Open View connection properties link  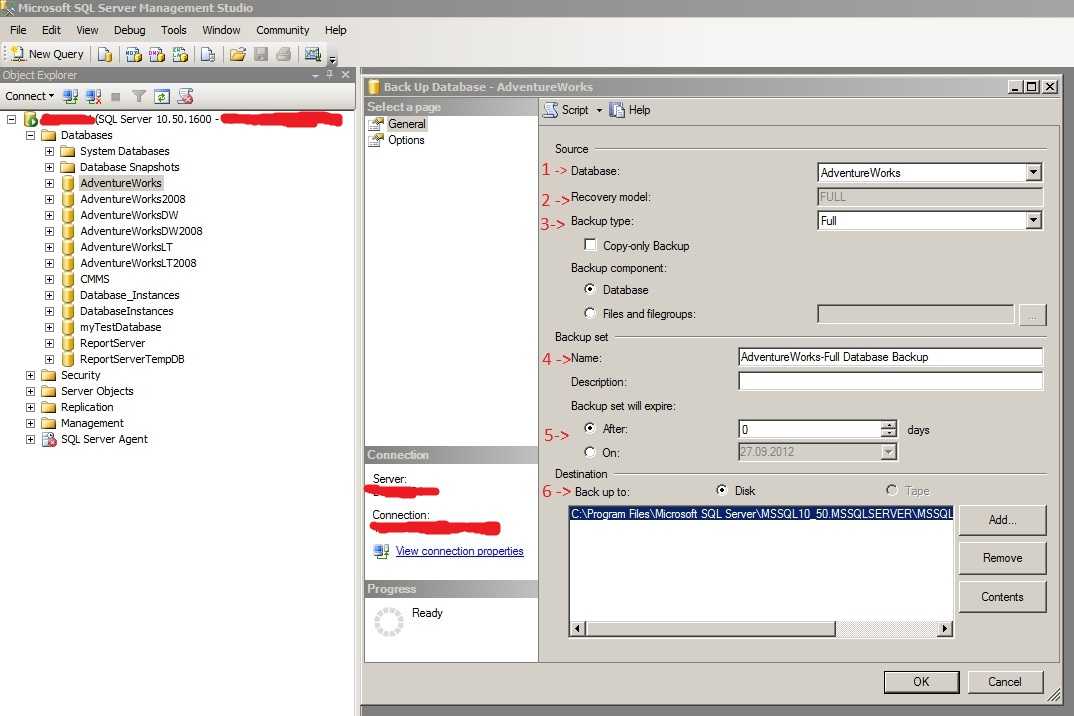[x=460, y=551]
